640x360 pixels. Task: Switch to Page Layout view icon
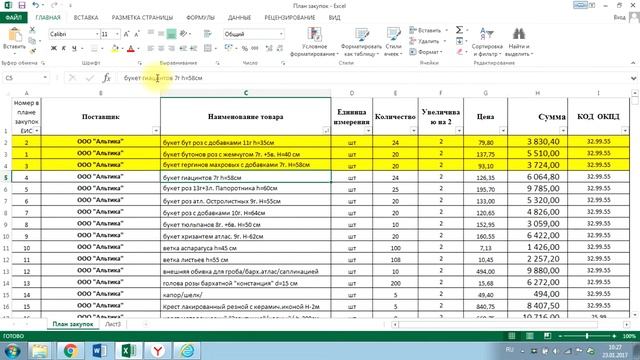(529, 336)
